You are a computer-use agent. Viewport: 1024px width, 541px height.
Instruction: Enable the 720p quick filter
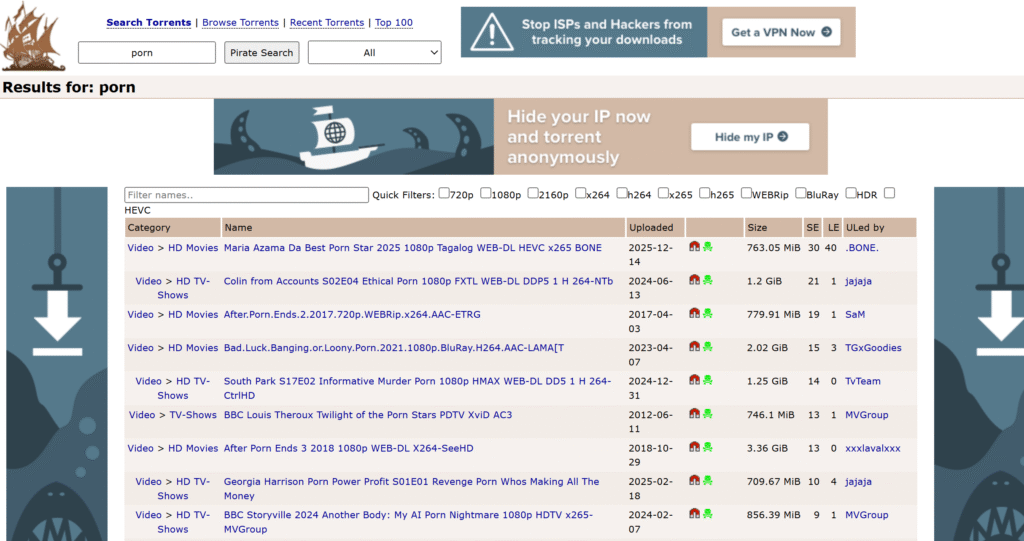click(x=444, y=194)
